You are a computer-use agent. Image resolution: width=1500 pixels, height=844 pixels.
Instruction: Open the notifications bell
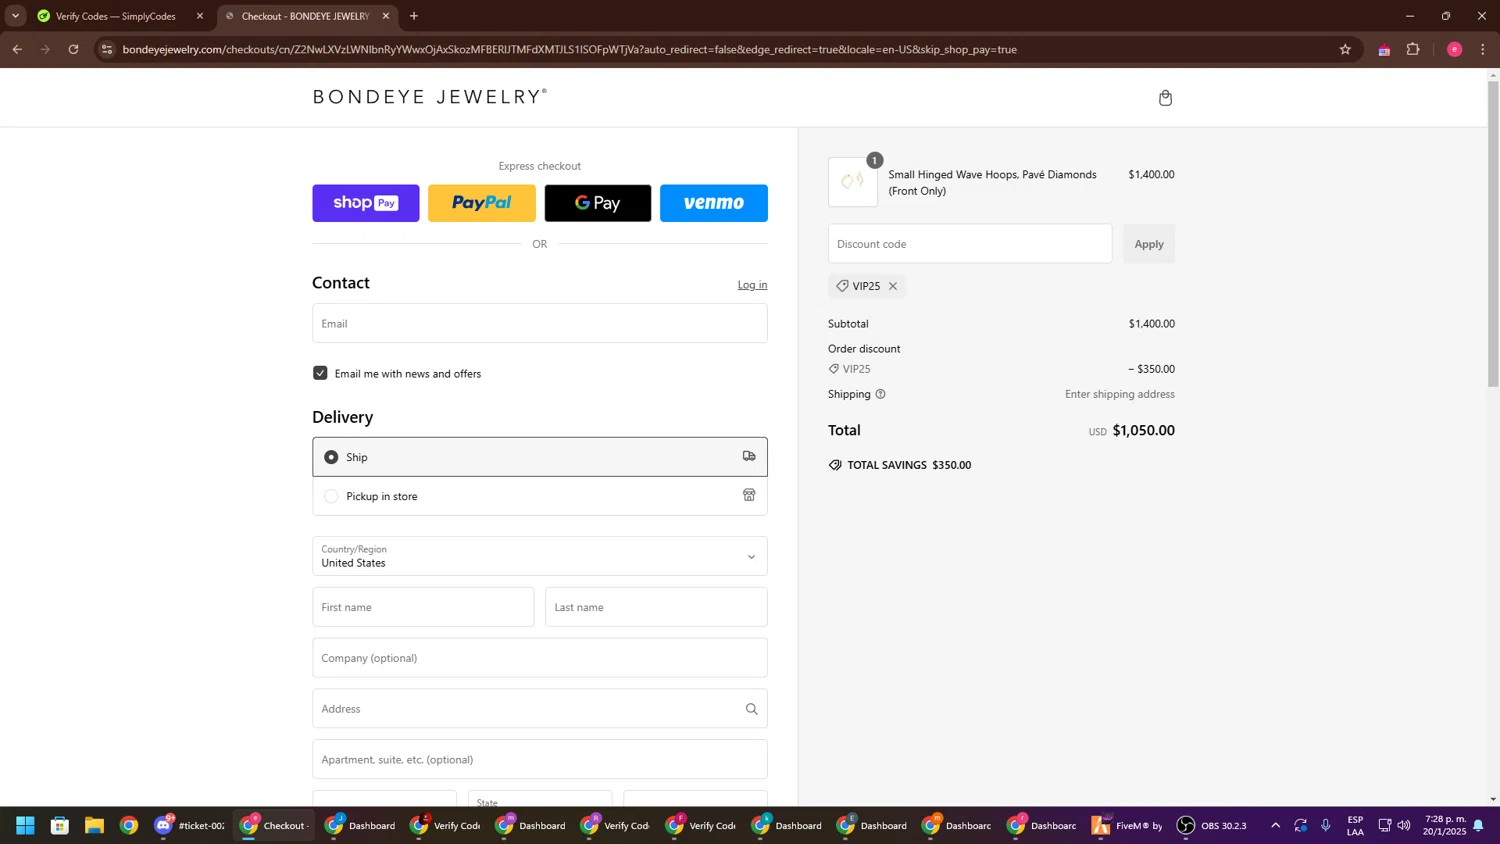click(1478, 826)
